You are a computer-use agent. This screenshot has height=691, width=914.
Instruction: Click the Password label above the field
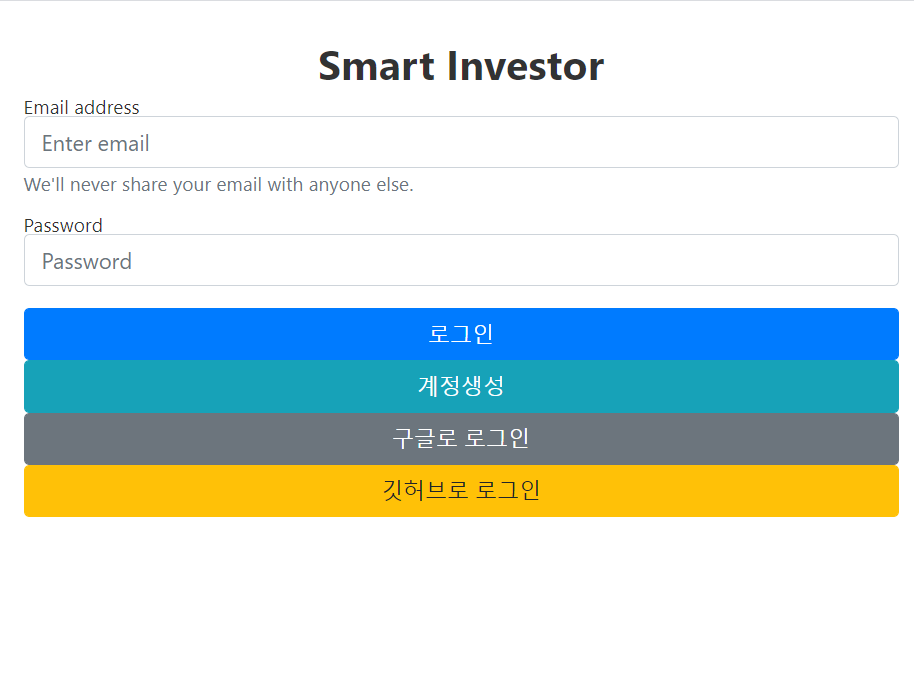pos(63,225)
